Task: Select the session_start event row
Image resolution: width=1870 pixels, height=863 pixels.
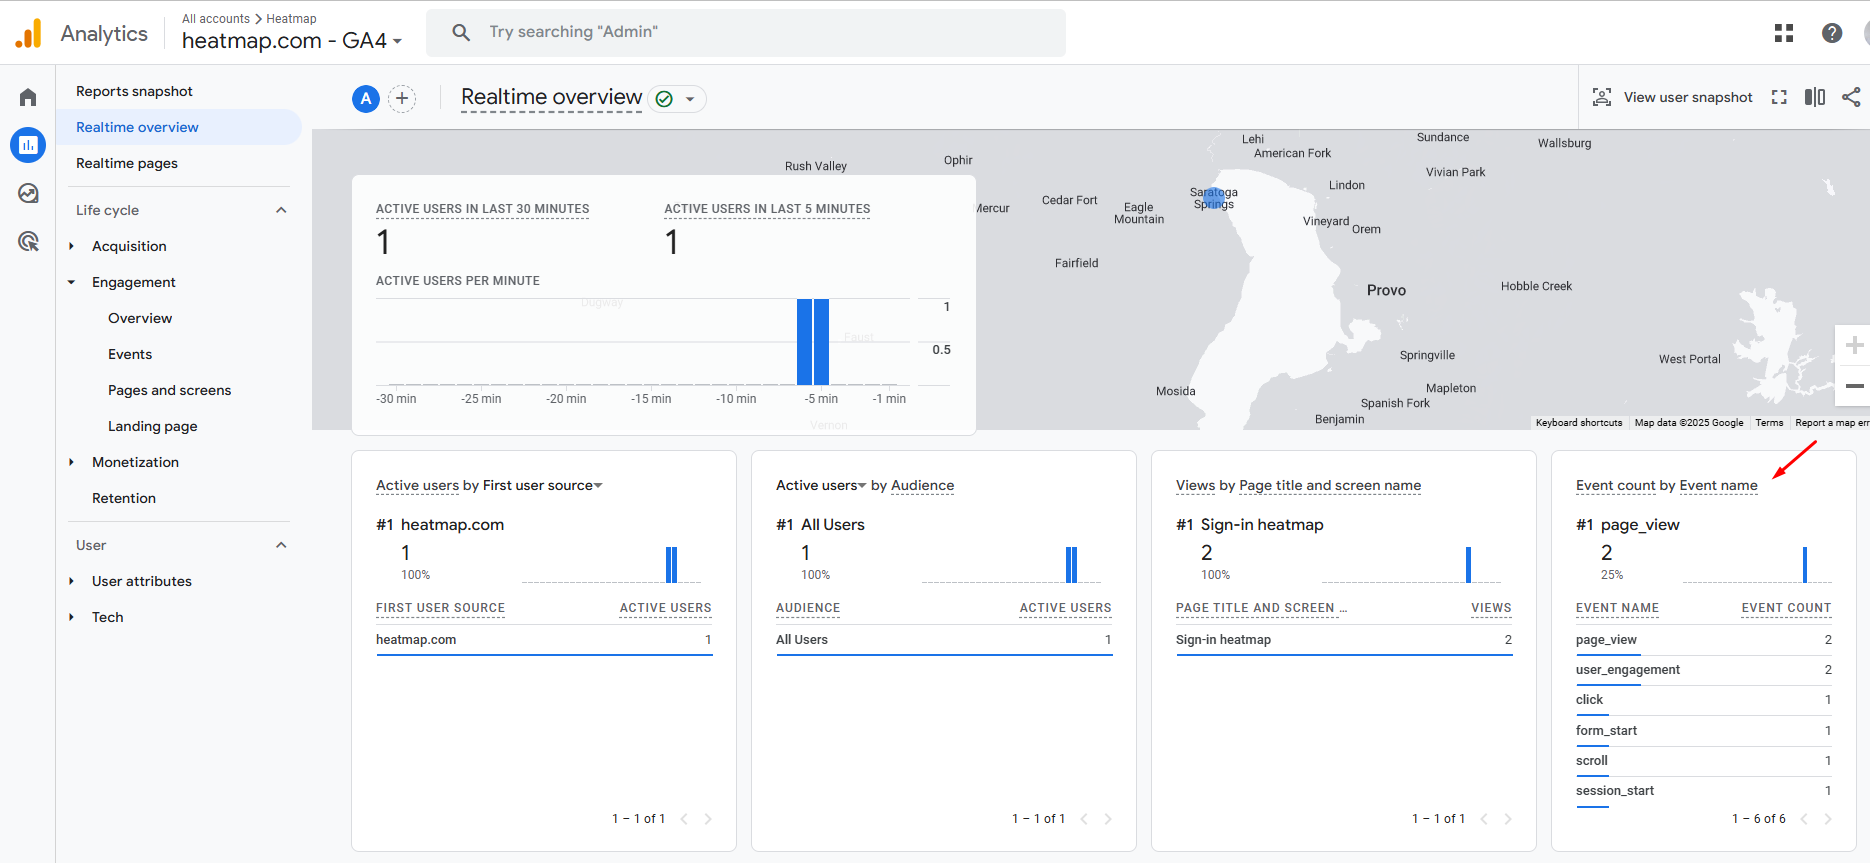Action: (1704, 791)
